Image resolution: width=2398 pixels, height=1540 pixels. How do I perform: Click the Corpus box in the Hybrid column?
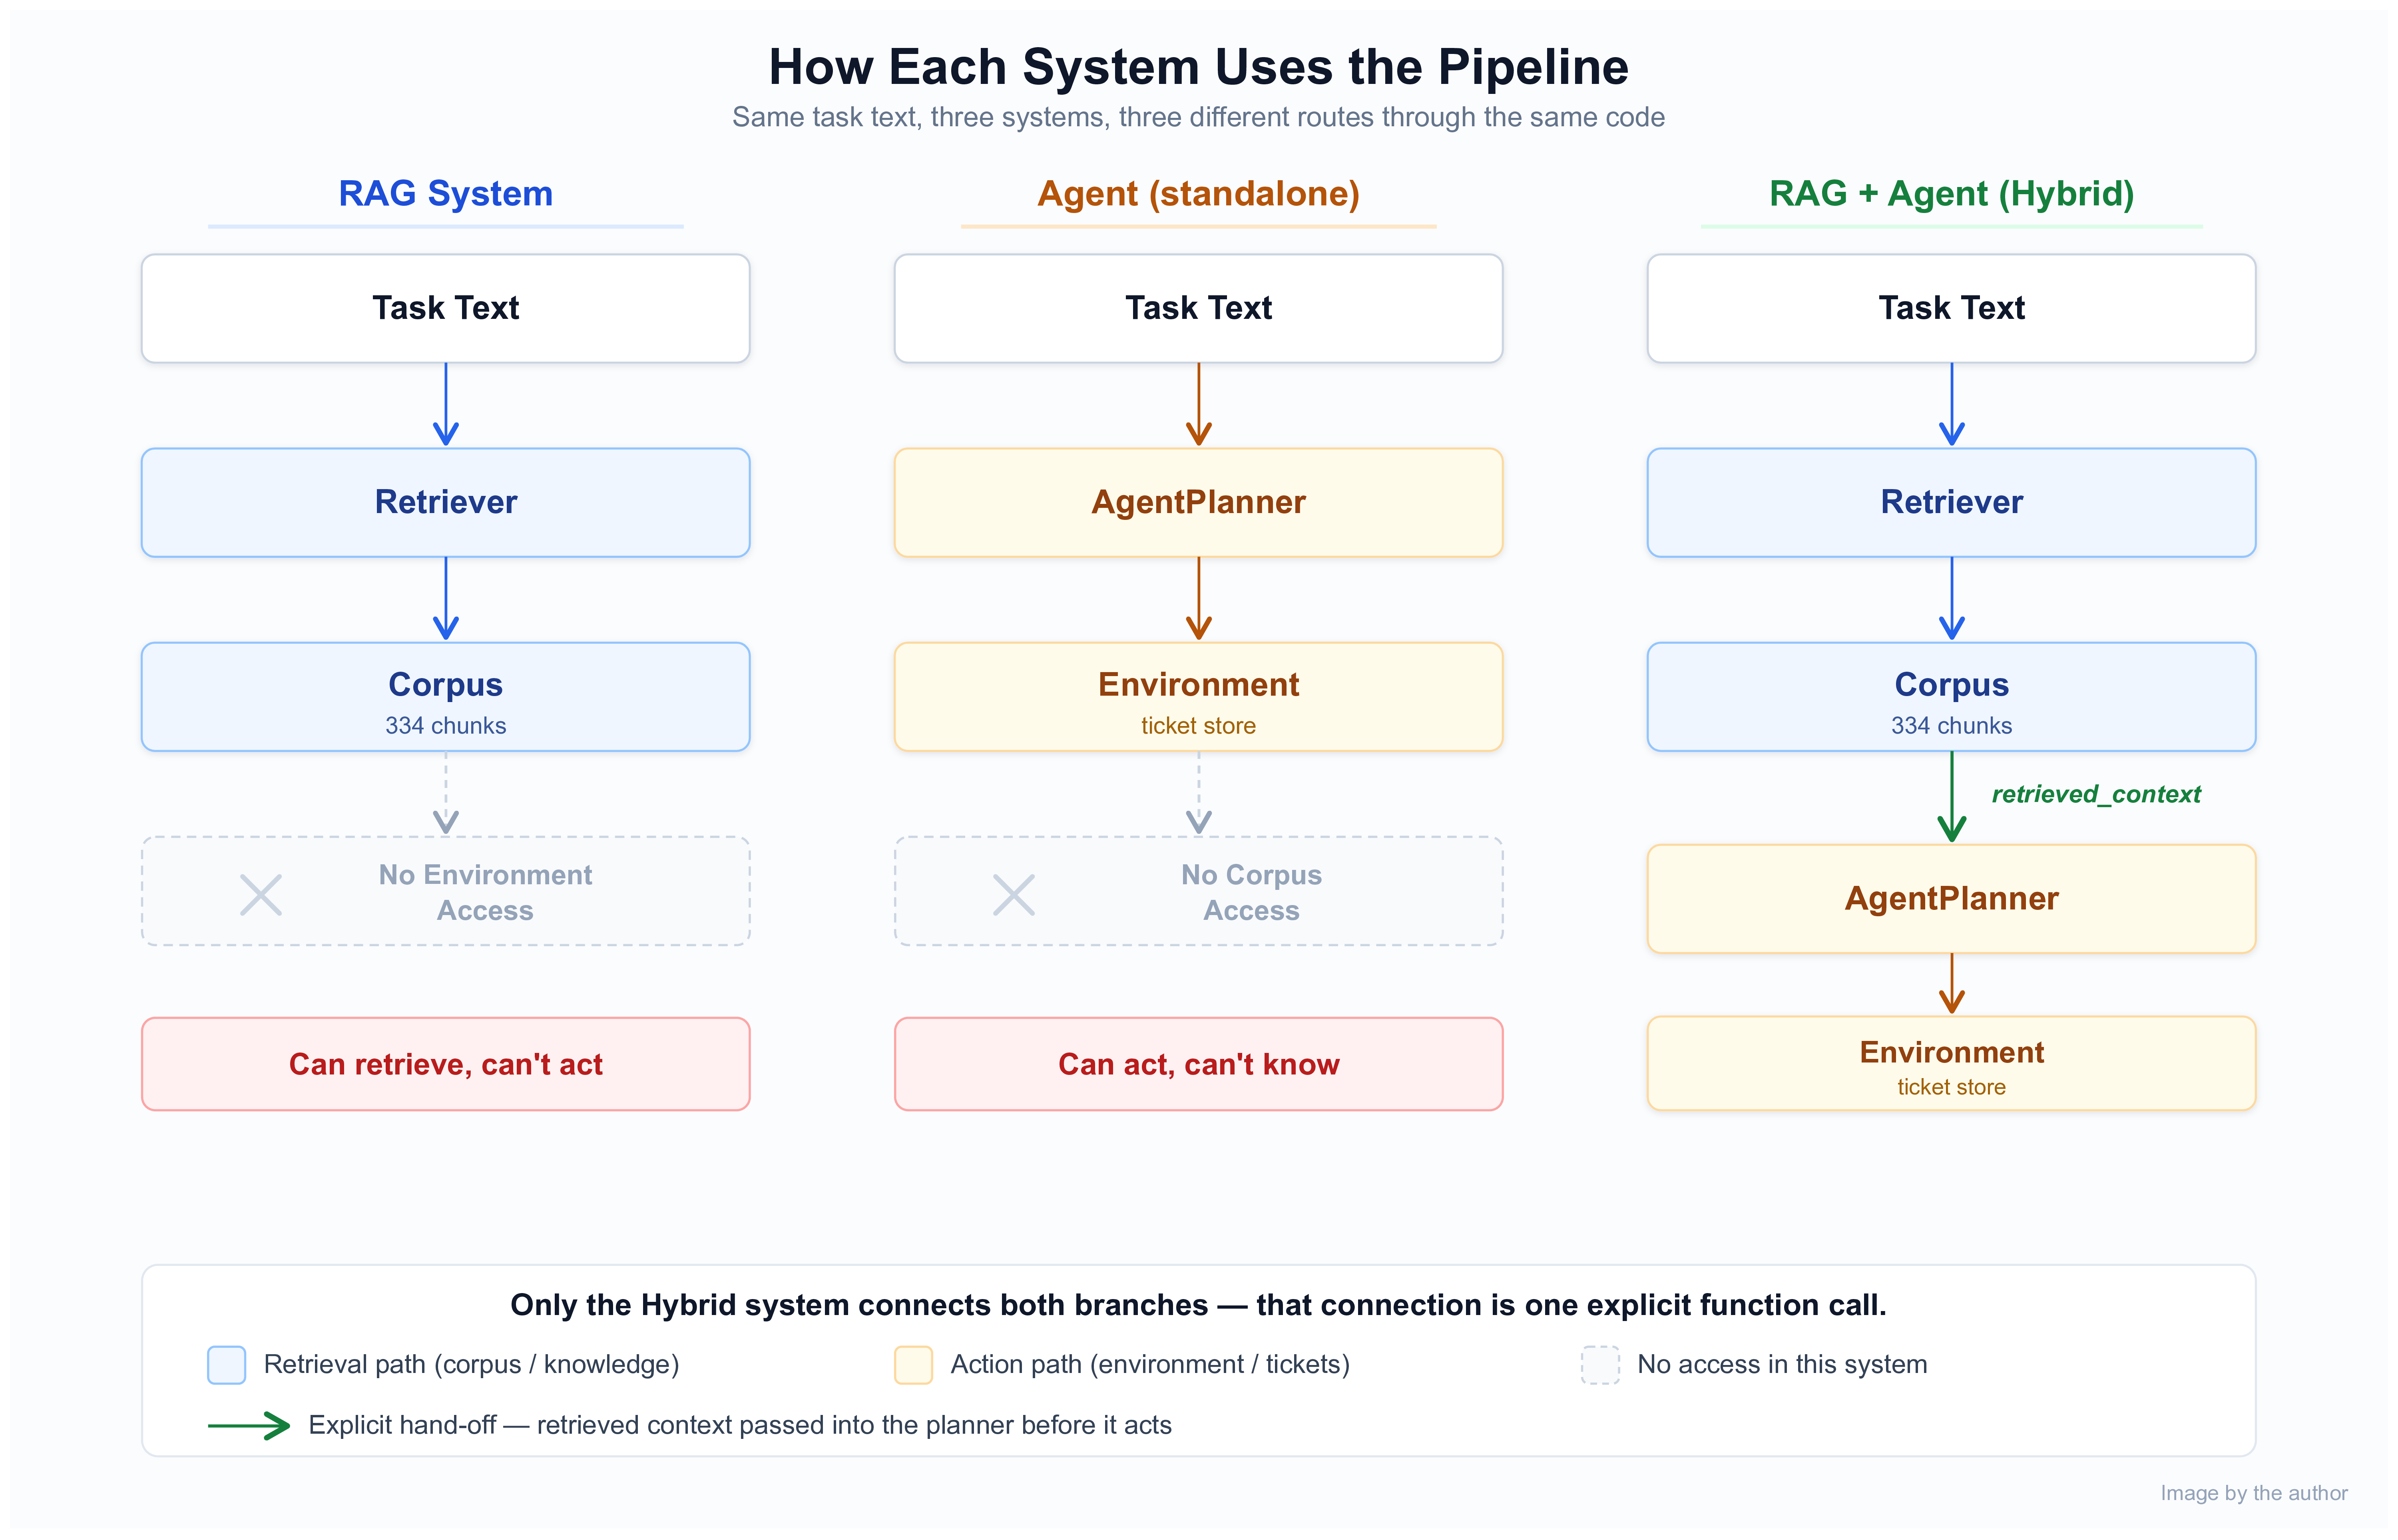tap(1952, 697)
